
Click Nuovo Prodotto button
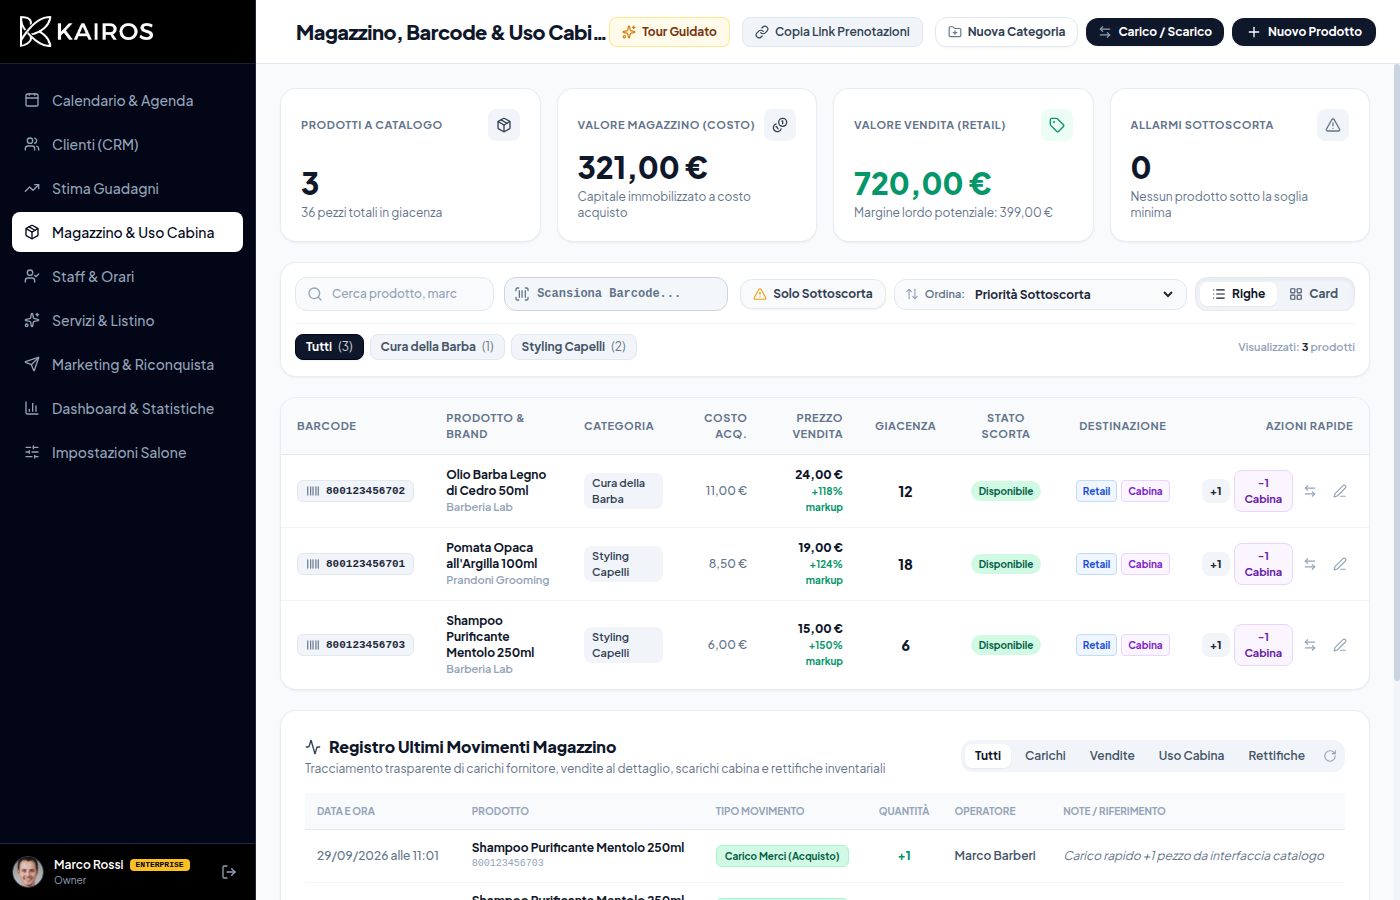click(1304, 32)
